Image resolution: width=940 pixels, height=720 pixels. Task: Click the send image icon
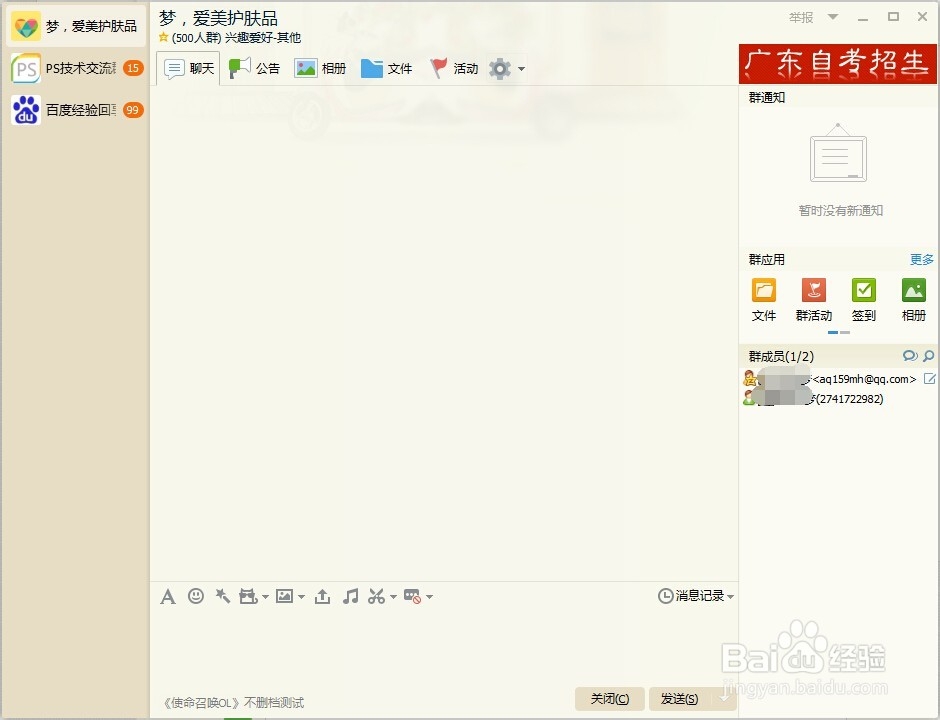click(x=283, y=596)
